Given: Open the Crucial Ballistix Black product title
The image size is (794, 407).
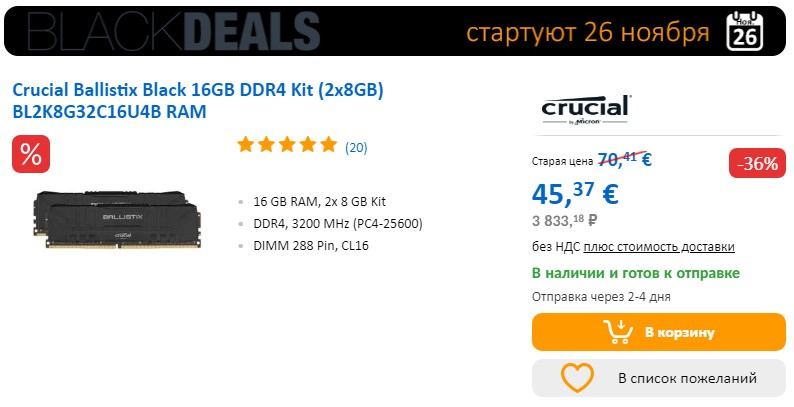Looking at the screenshot, I should pos(198,101).
